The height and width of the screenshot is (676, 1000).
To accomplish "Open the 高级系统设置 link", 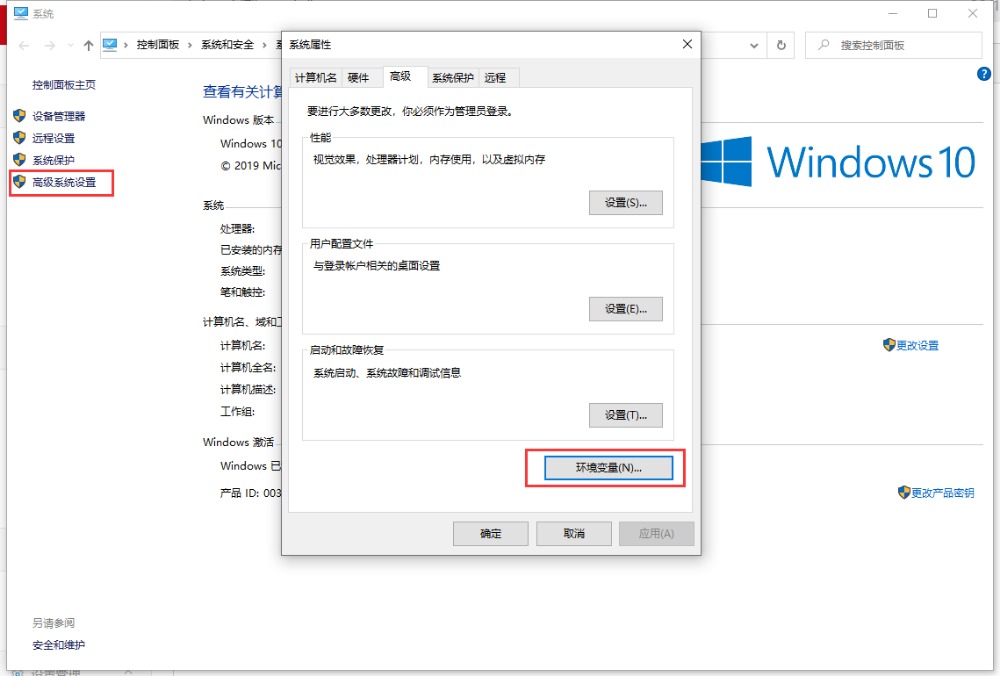I will tap(64, 183).
